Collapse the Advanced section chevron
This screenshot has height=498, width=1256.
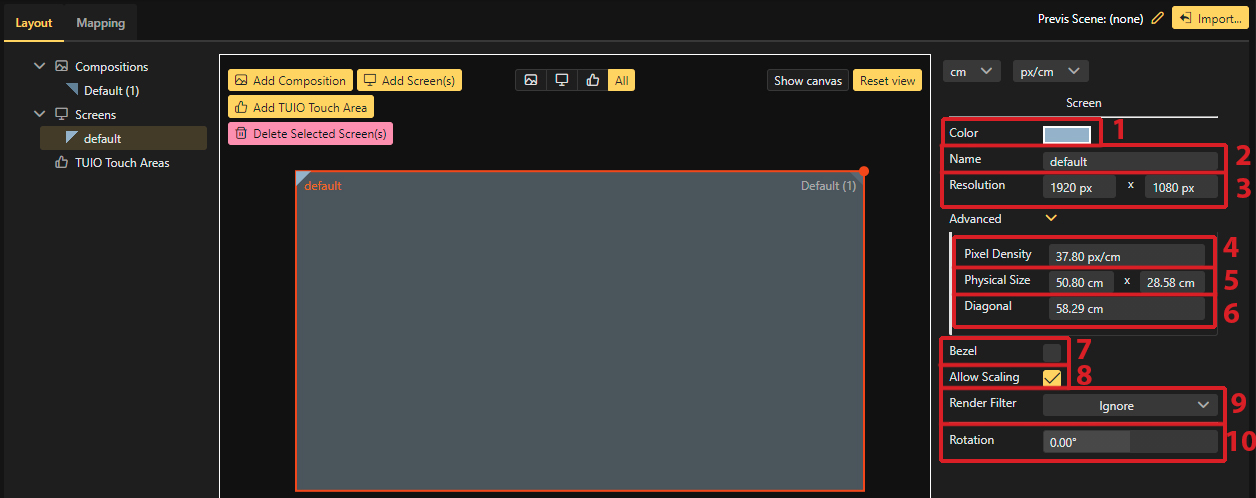[1050, 219]
